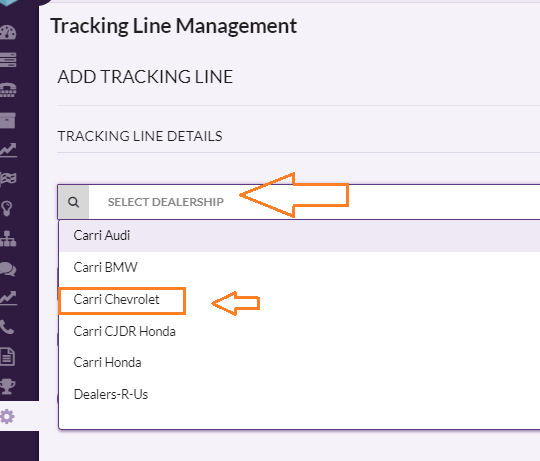Select the archive box sidebar icon
Screen dimensions: 540x461
[8, 121]
